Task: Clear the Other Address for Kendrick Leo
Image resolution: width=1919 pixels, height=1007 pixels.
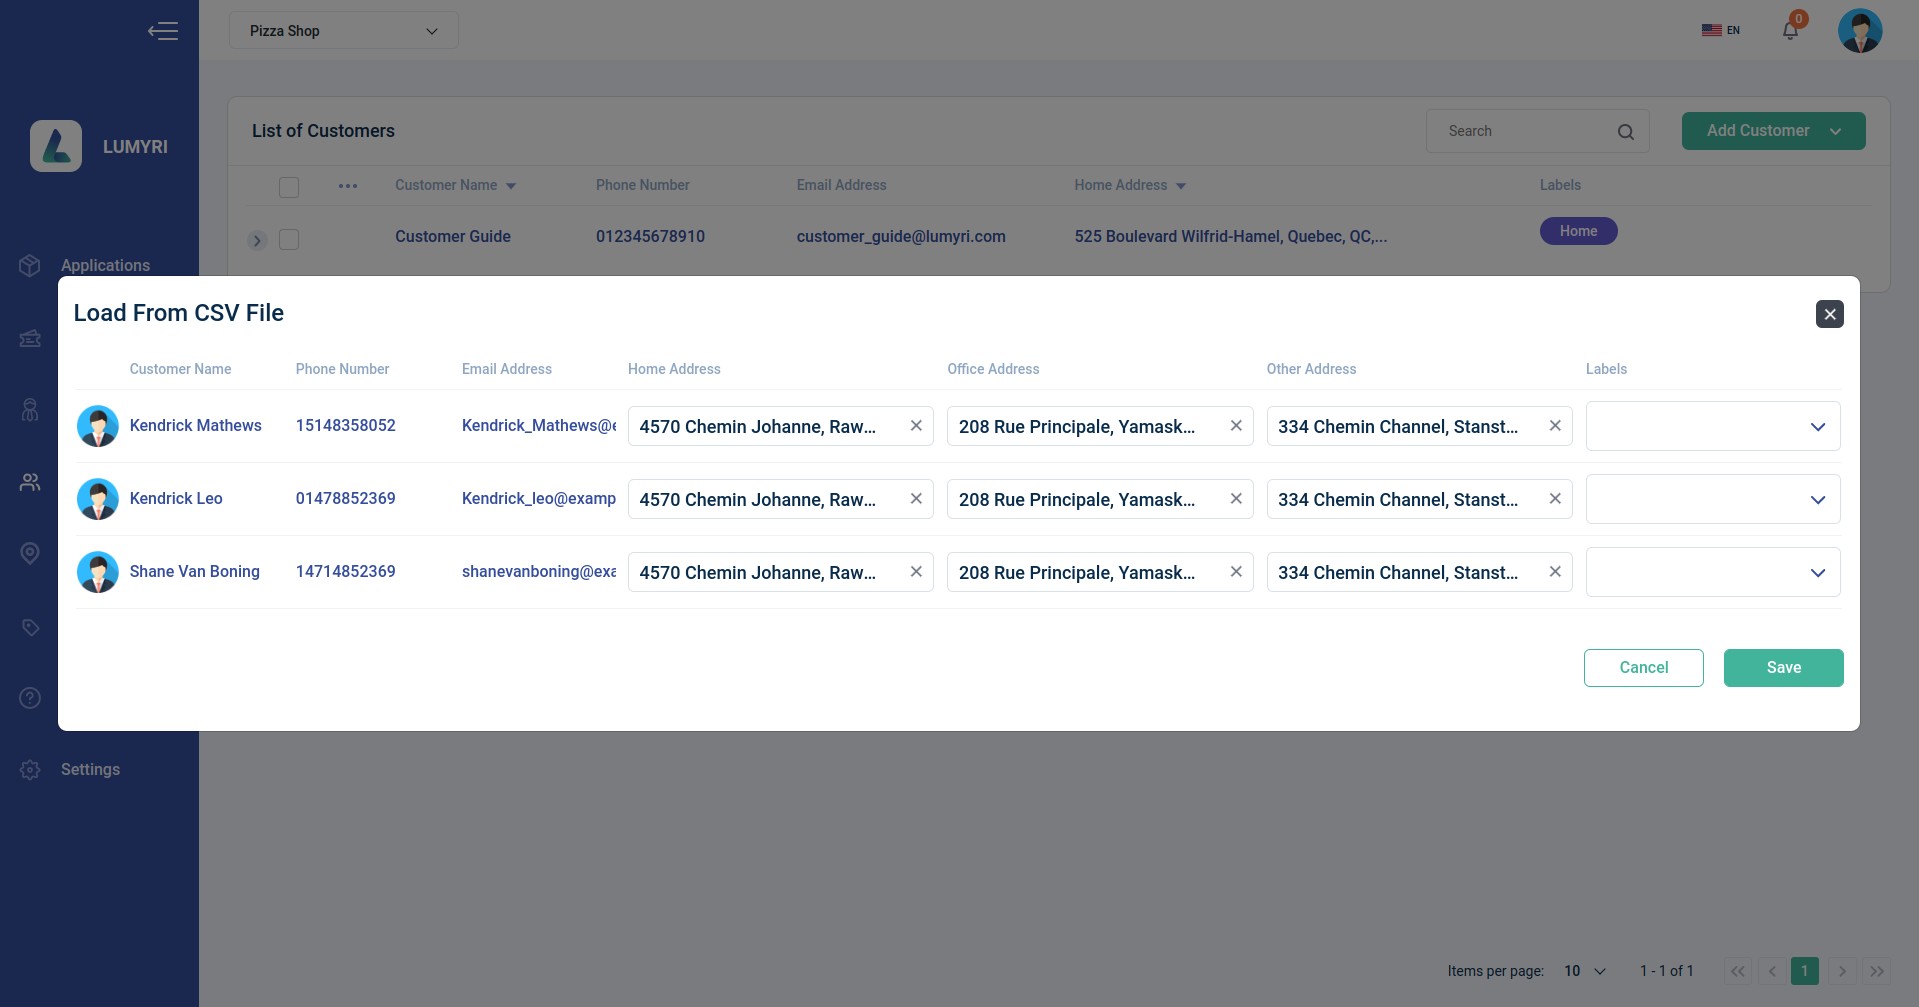Action: (x=1555, y=499)
